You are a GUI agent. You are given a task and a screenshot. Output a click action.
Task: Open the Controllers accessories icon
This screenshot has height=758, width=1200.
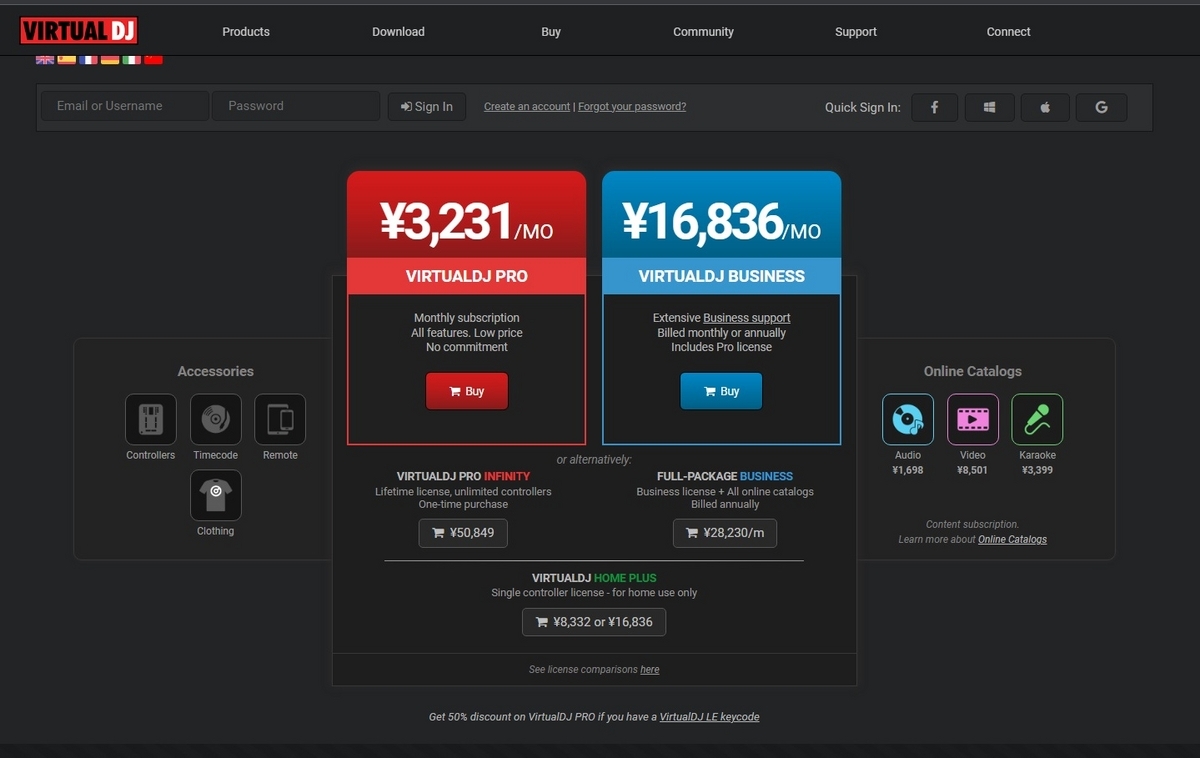(x=151, y=419)
